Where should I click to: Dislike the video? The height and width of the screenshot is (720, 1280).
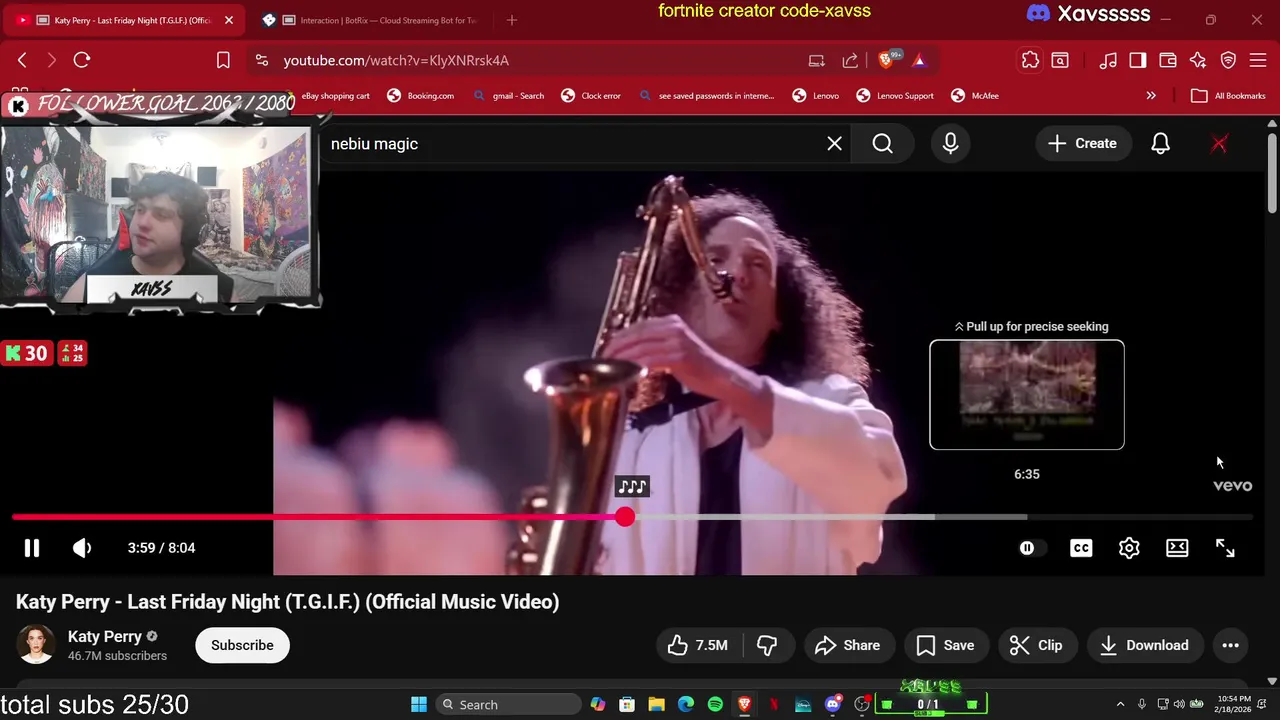(767, 645)
